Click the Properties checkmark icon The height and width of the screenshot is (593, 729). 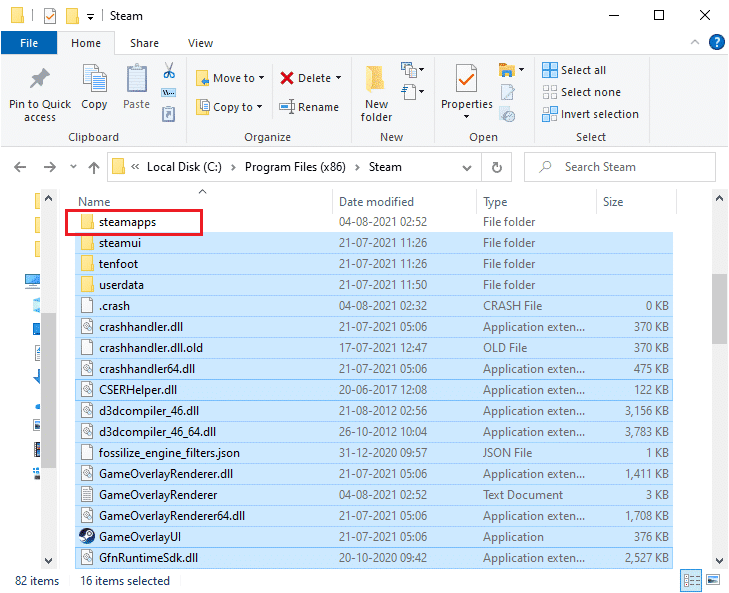(466, 78)
